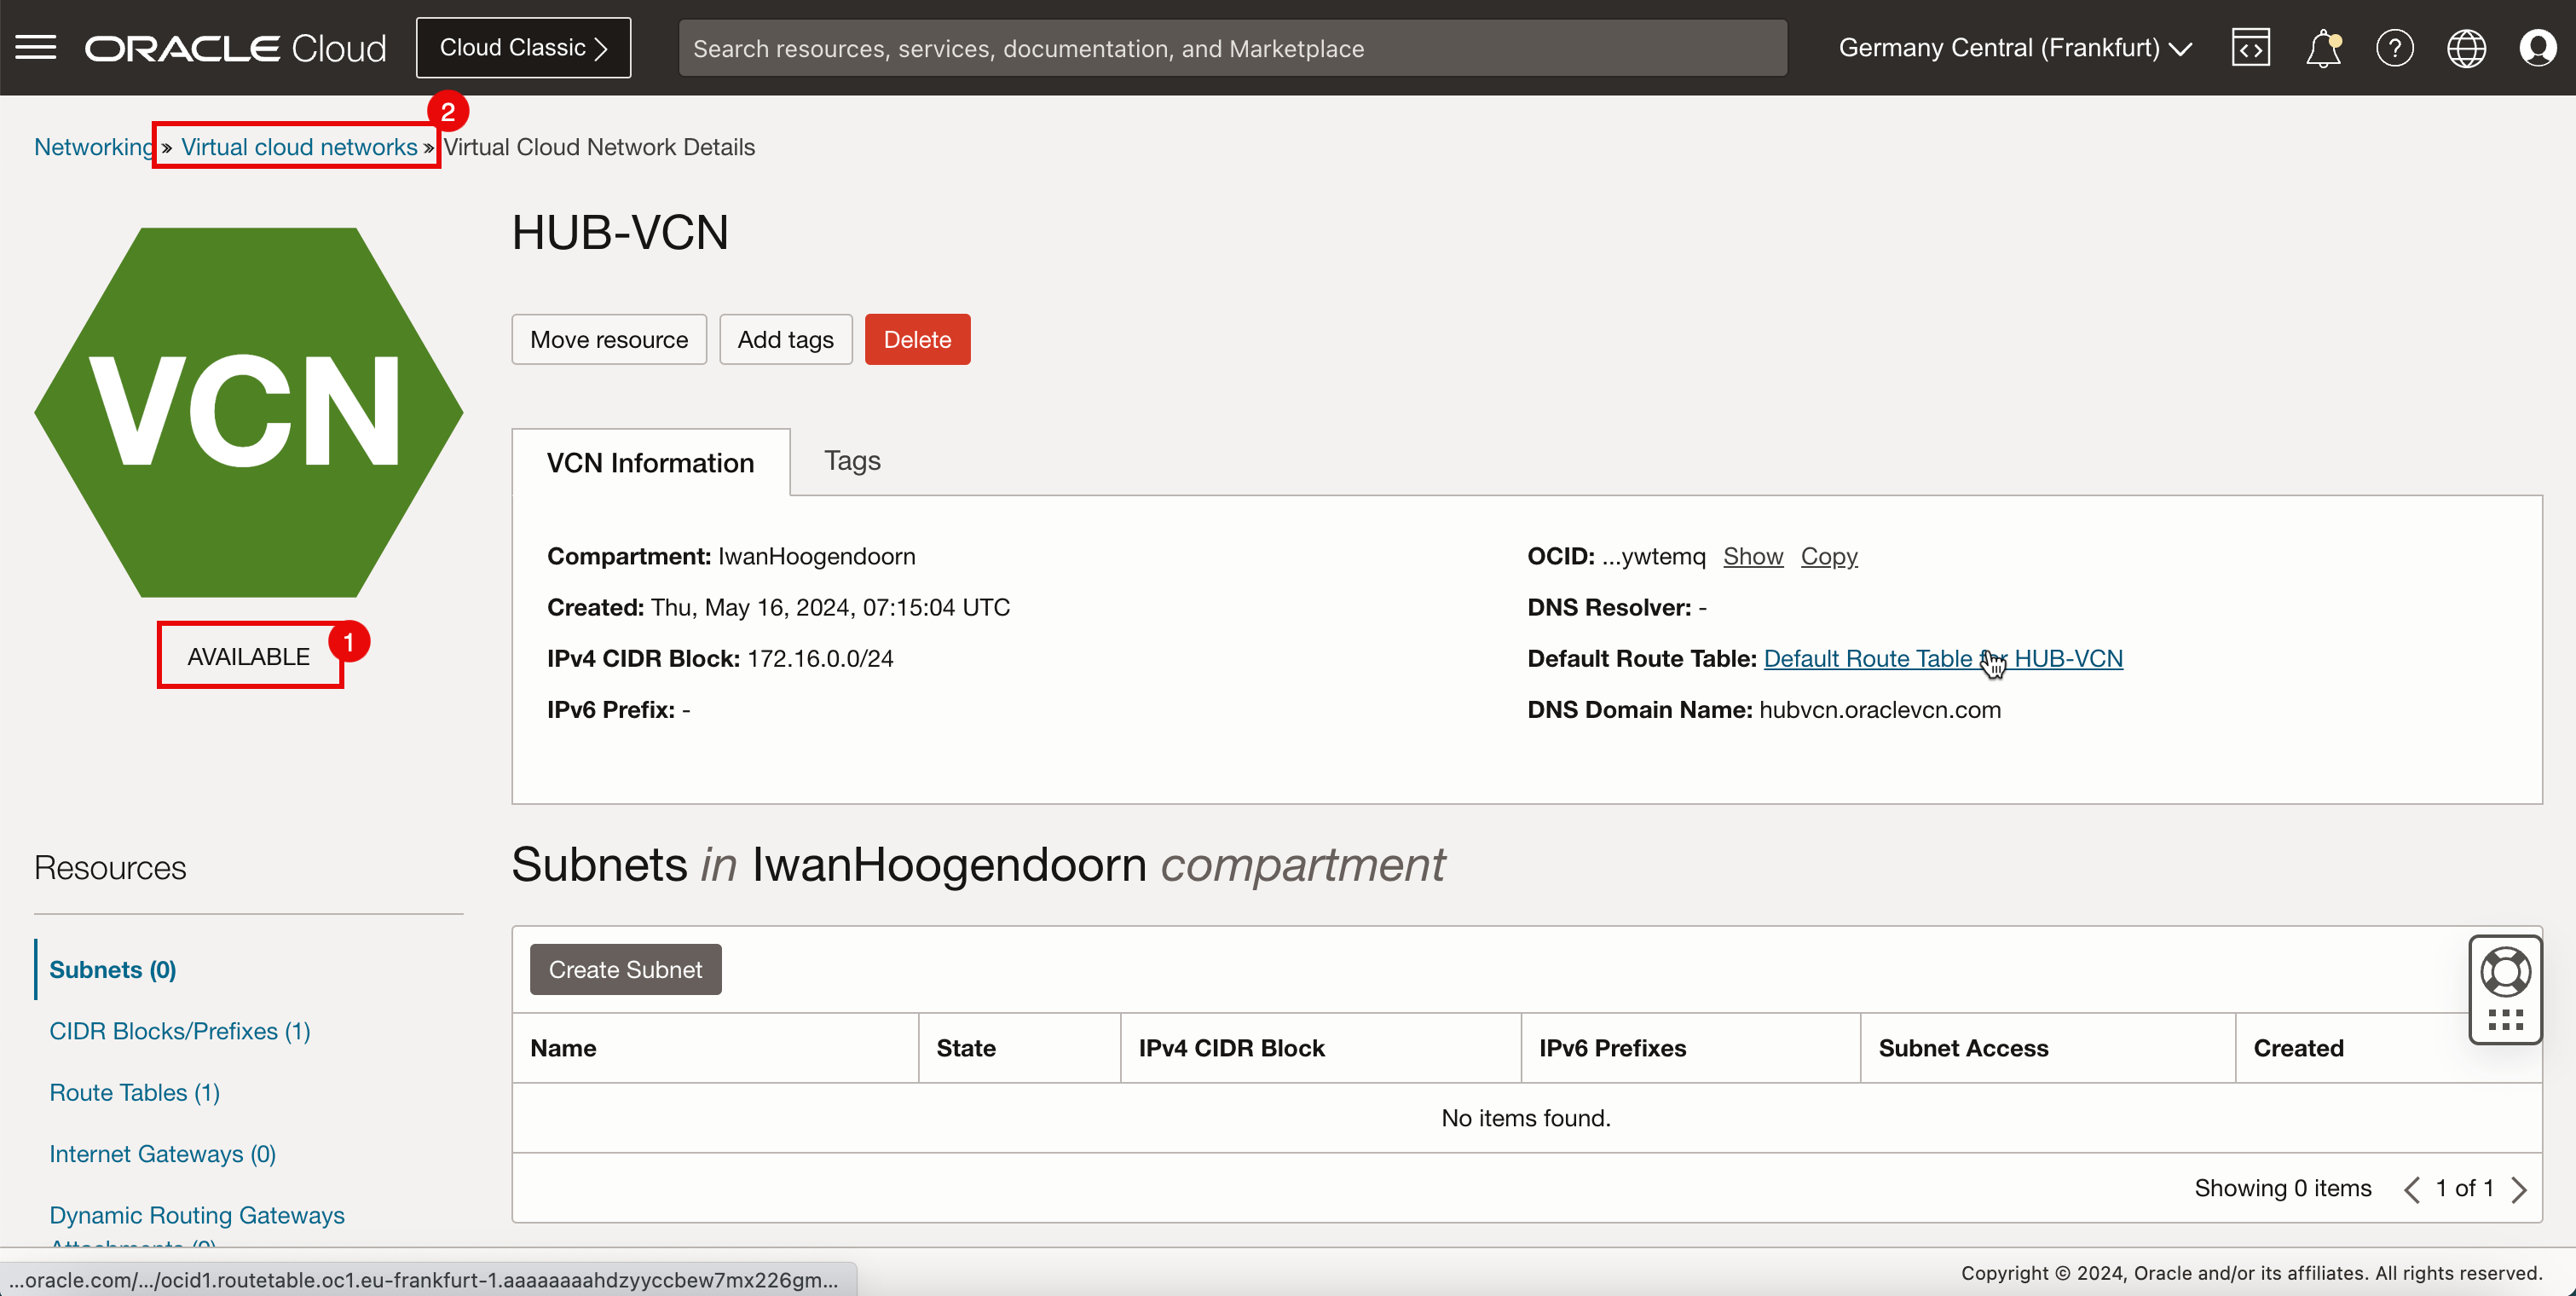Open the user profile avatar menu
The image size is (2576, 1296).
pyautogui.click(x=2538, y=47)
